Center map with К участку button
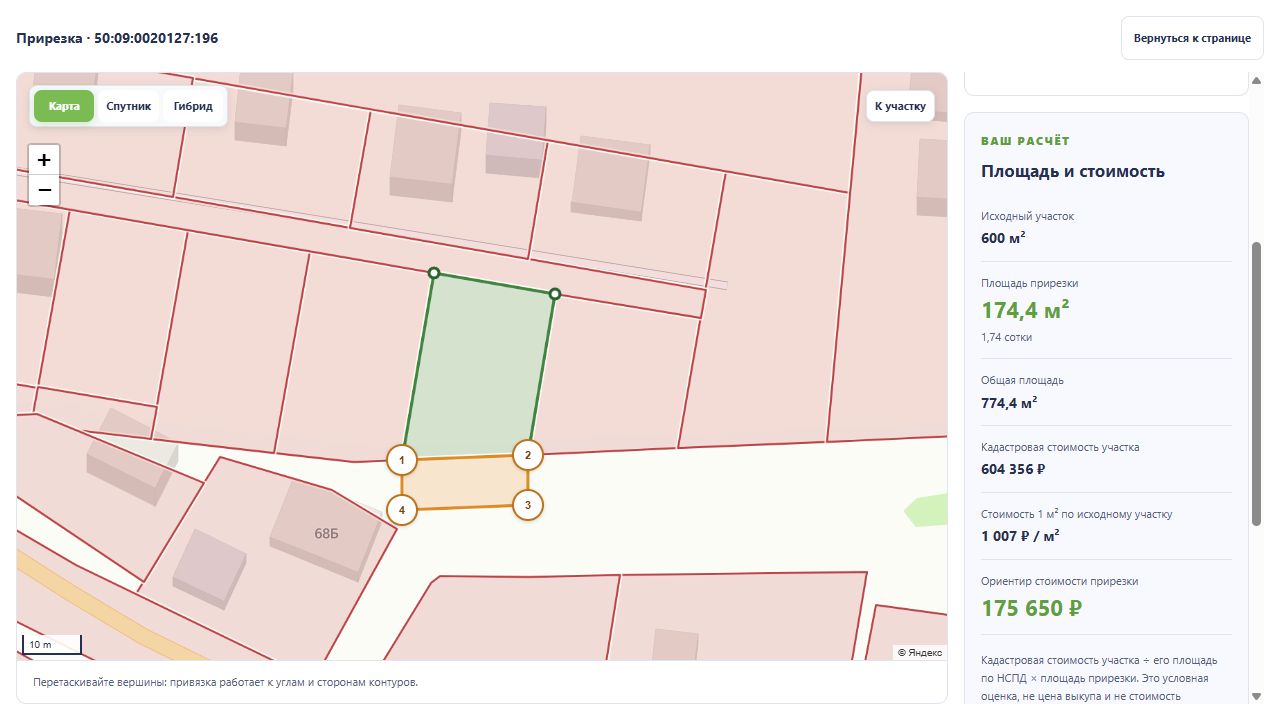This screenshot has height=720, width=1280. pyautogui.click(x=900, y=106)
